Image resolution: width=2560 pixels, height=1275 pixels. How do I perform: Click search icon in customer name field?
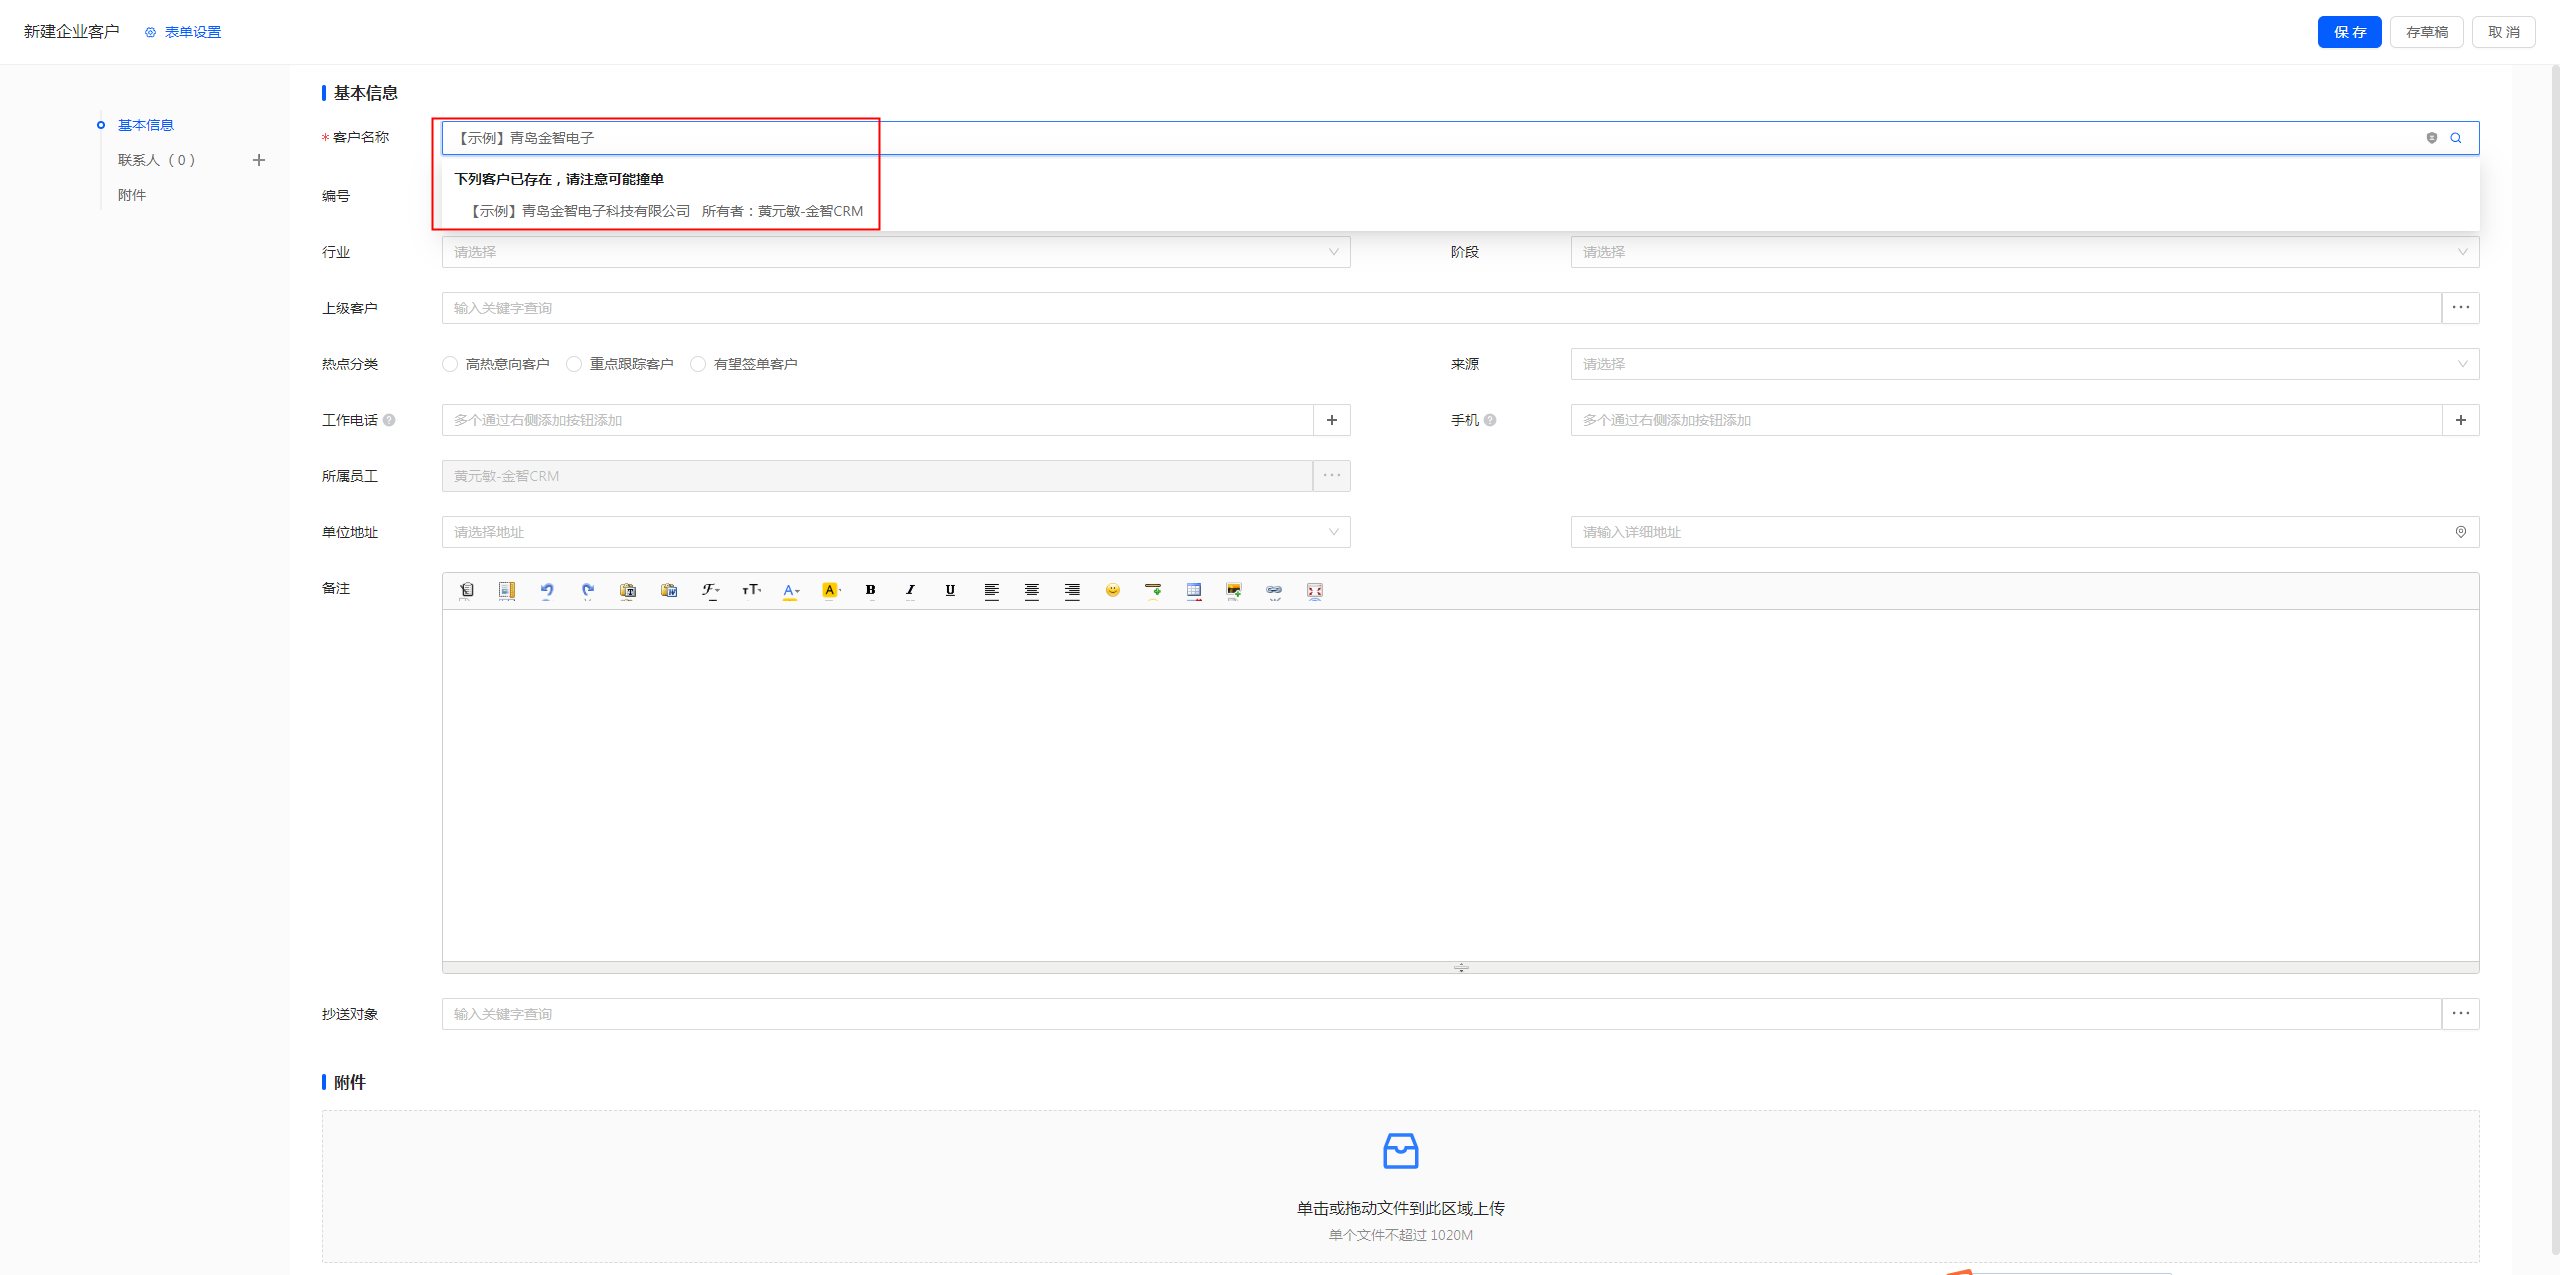coord(2456,138)
